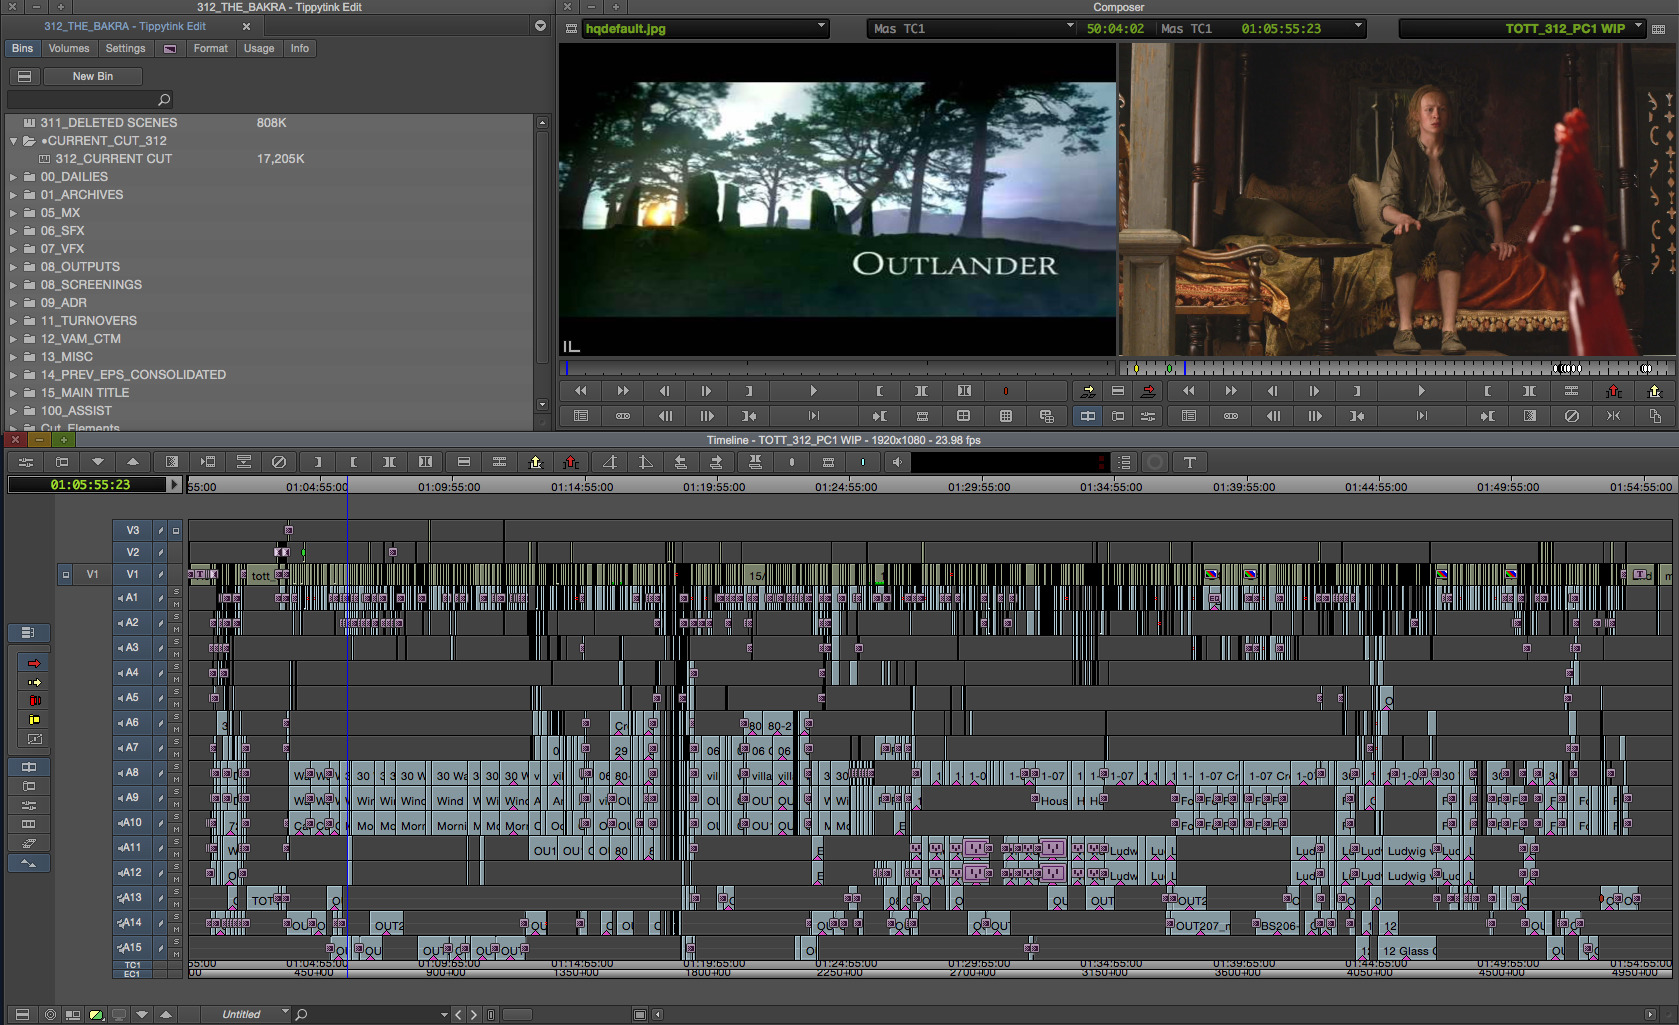The image size is (1679, 1025).
Task: Expand the 07_VFX folder
Action: (14, 249)
